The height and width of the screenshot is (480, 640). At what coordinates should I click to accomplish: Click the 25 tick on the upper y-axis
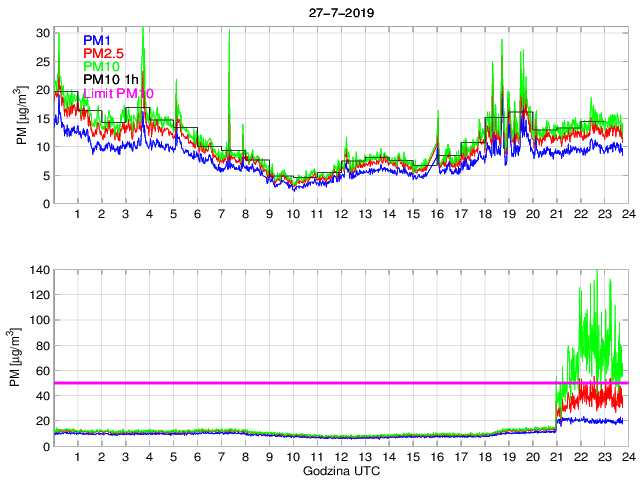pyautogui.click(x=42, y=61)
